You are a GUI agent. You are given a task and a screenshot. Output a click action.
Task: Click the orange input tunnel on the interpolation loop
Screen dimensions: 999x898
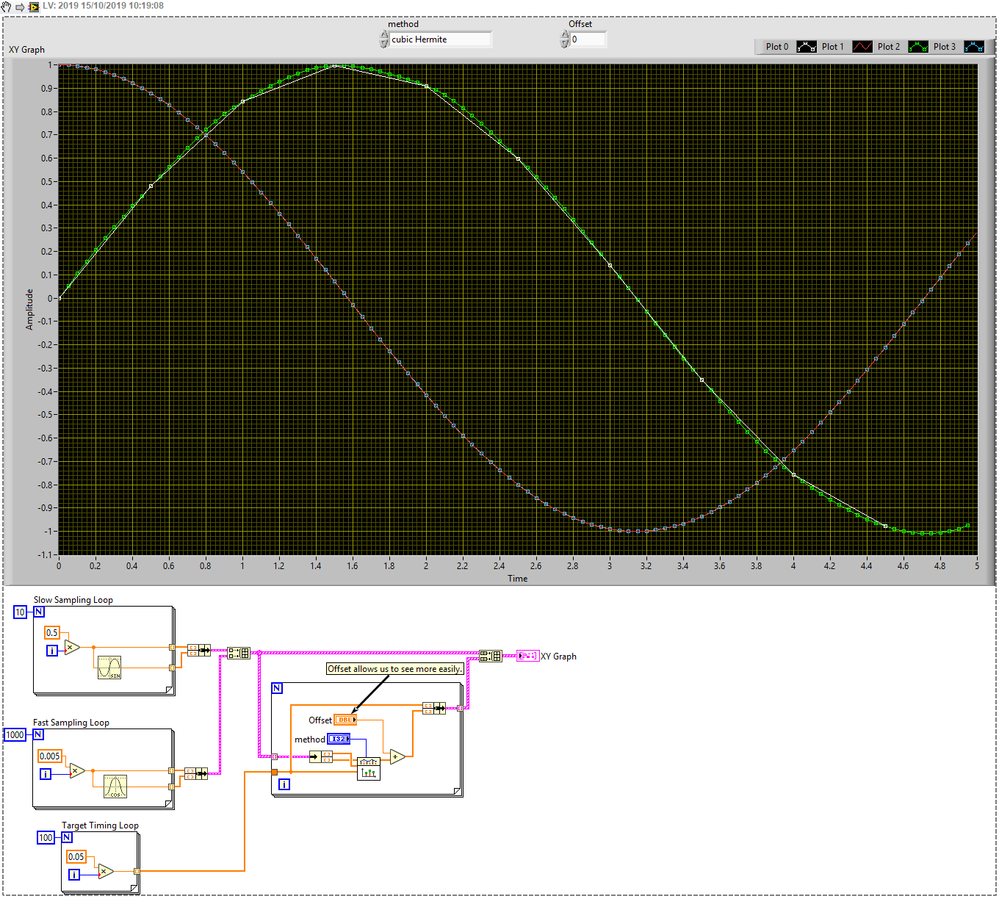[x=275, y=772]
